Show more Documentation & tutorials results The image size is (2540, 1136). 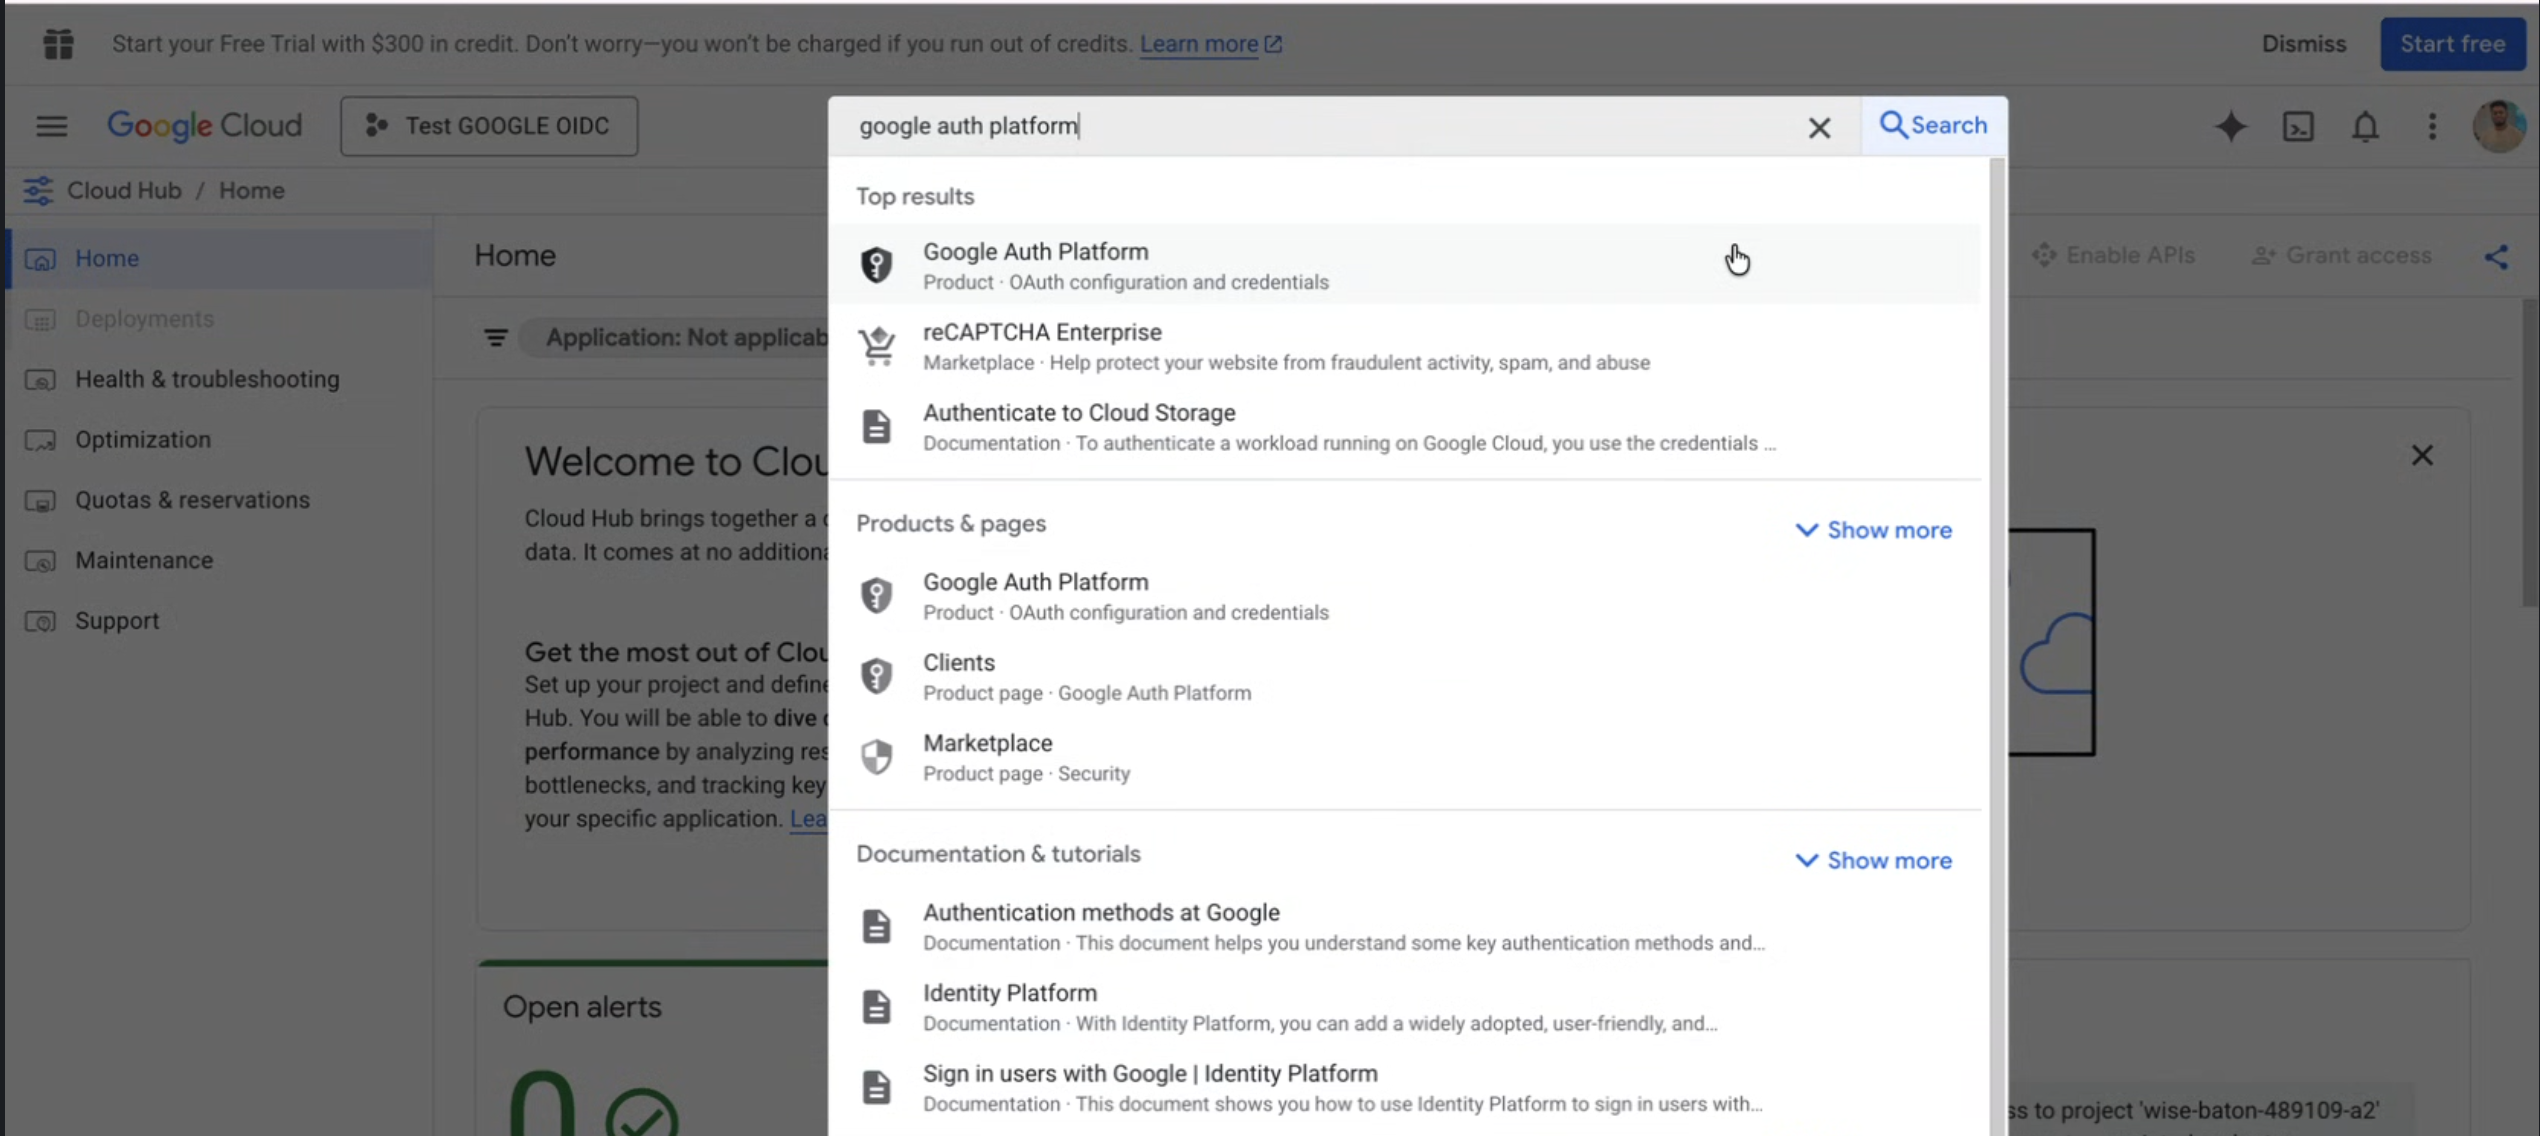click(1873, 860)
